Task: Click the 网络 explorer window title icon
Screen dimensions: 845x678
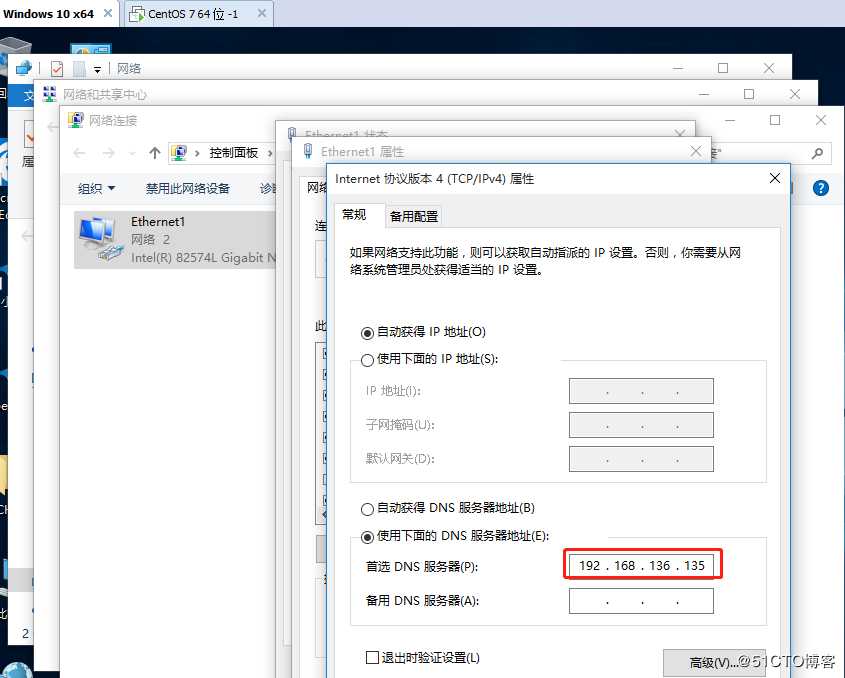Action: 23,68
